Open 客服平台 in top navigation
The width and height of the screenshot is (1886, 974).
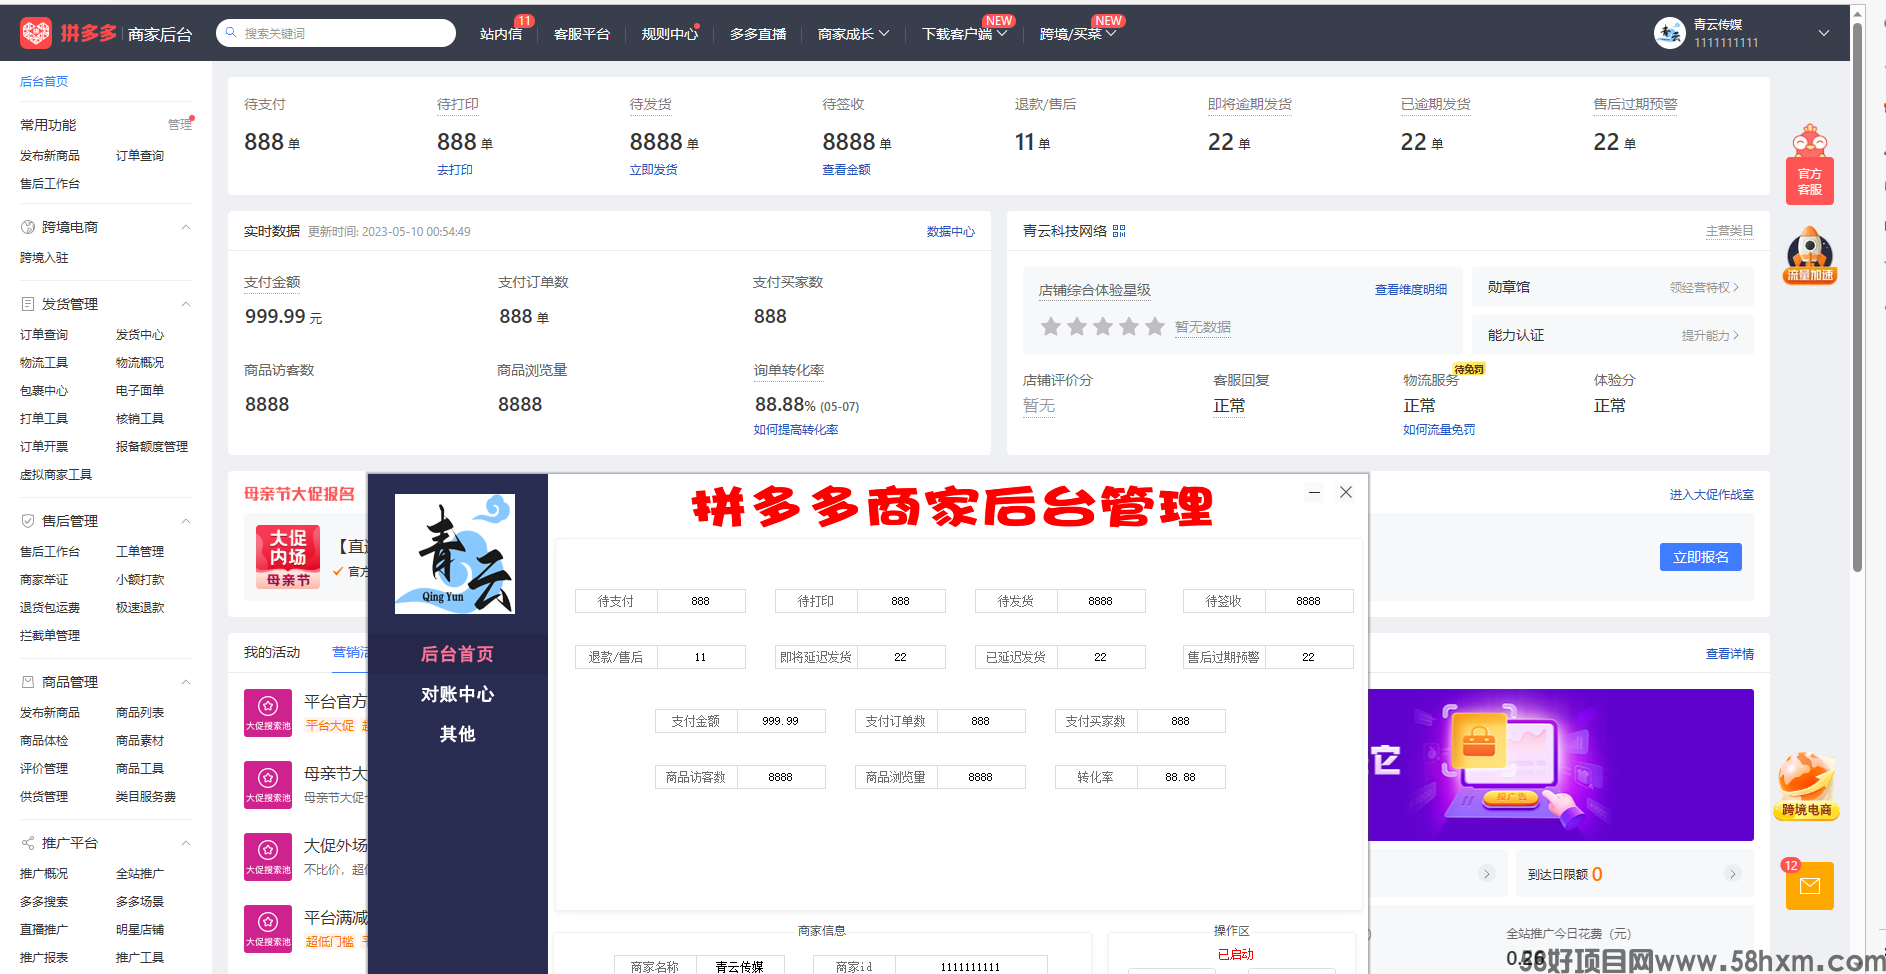tap(581, 34)
